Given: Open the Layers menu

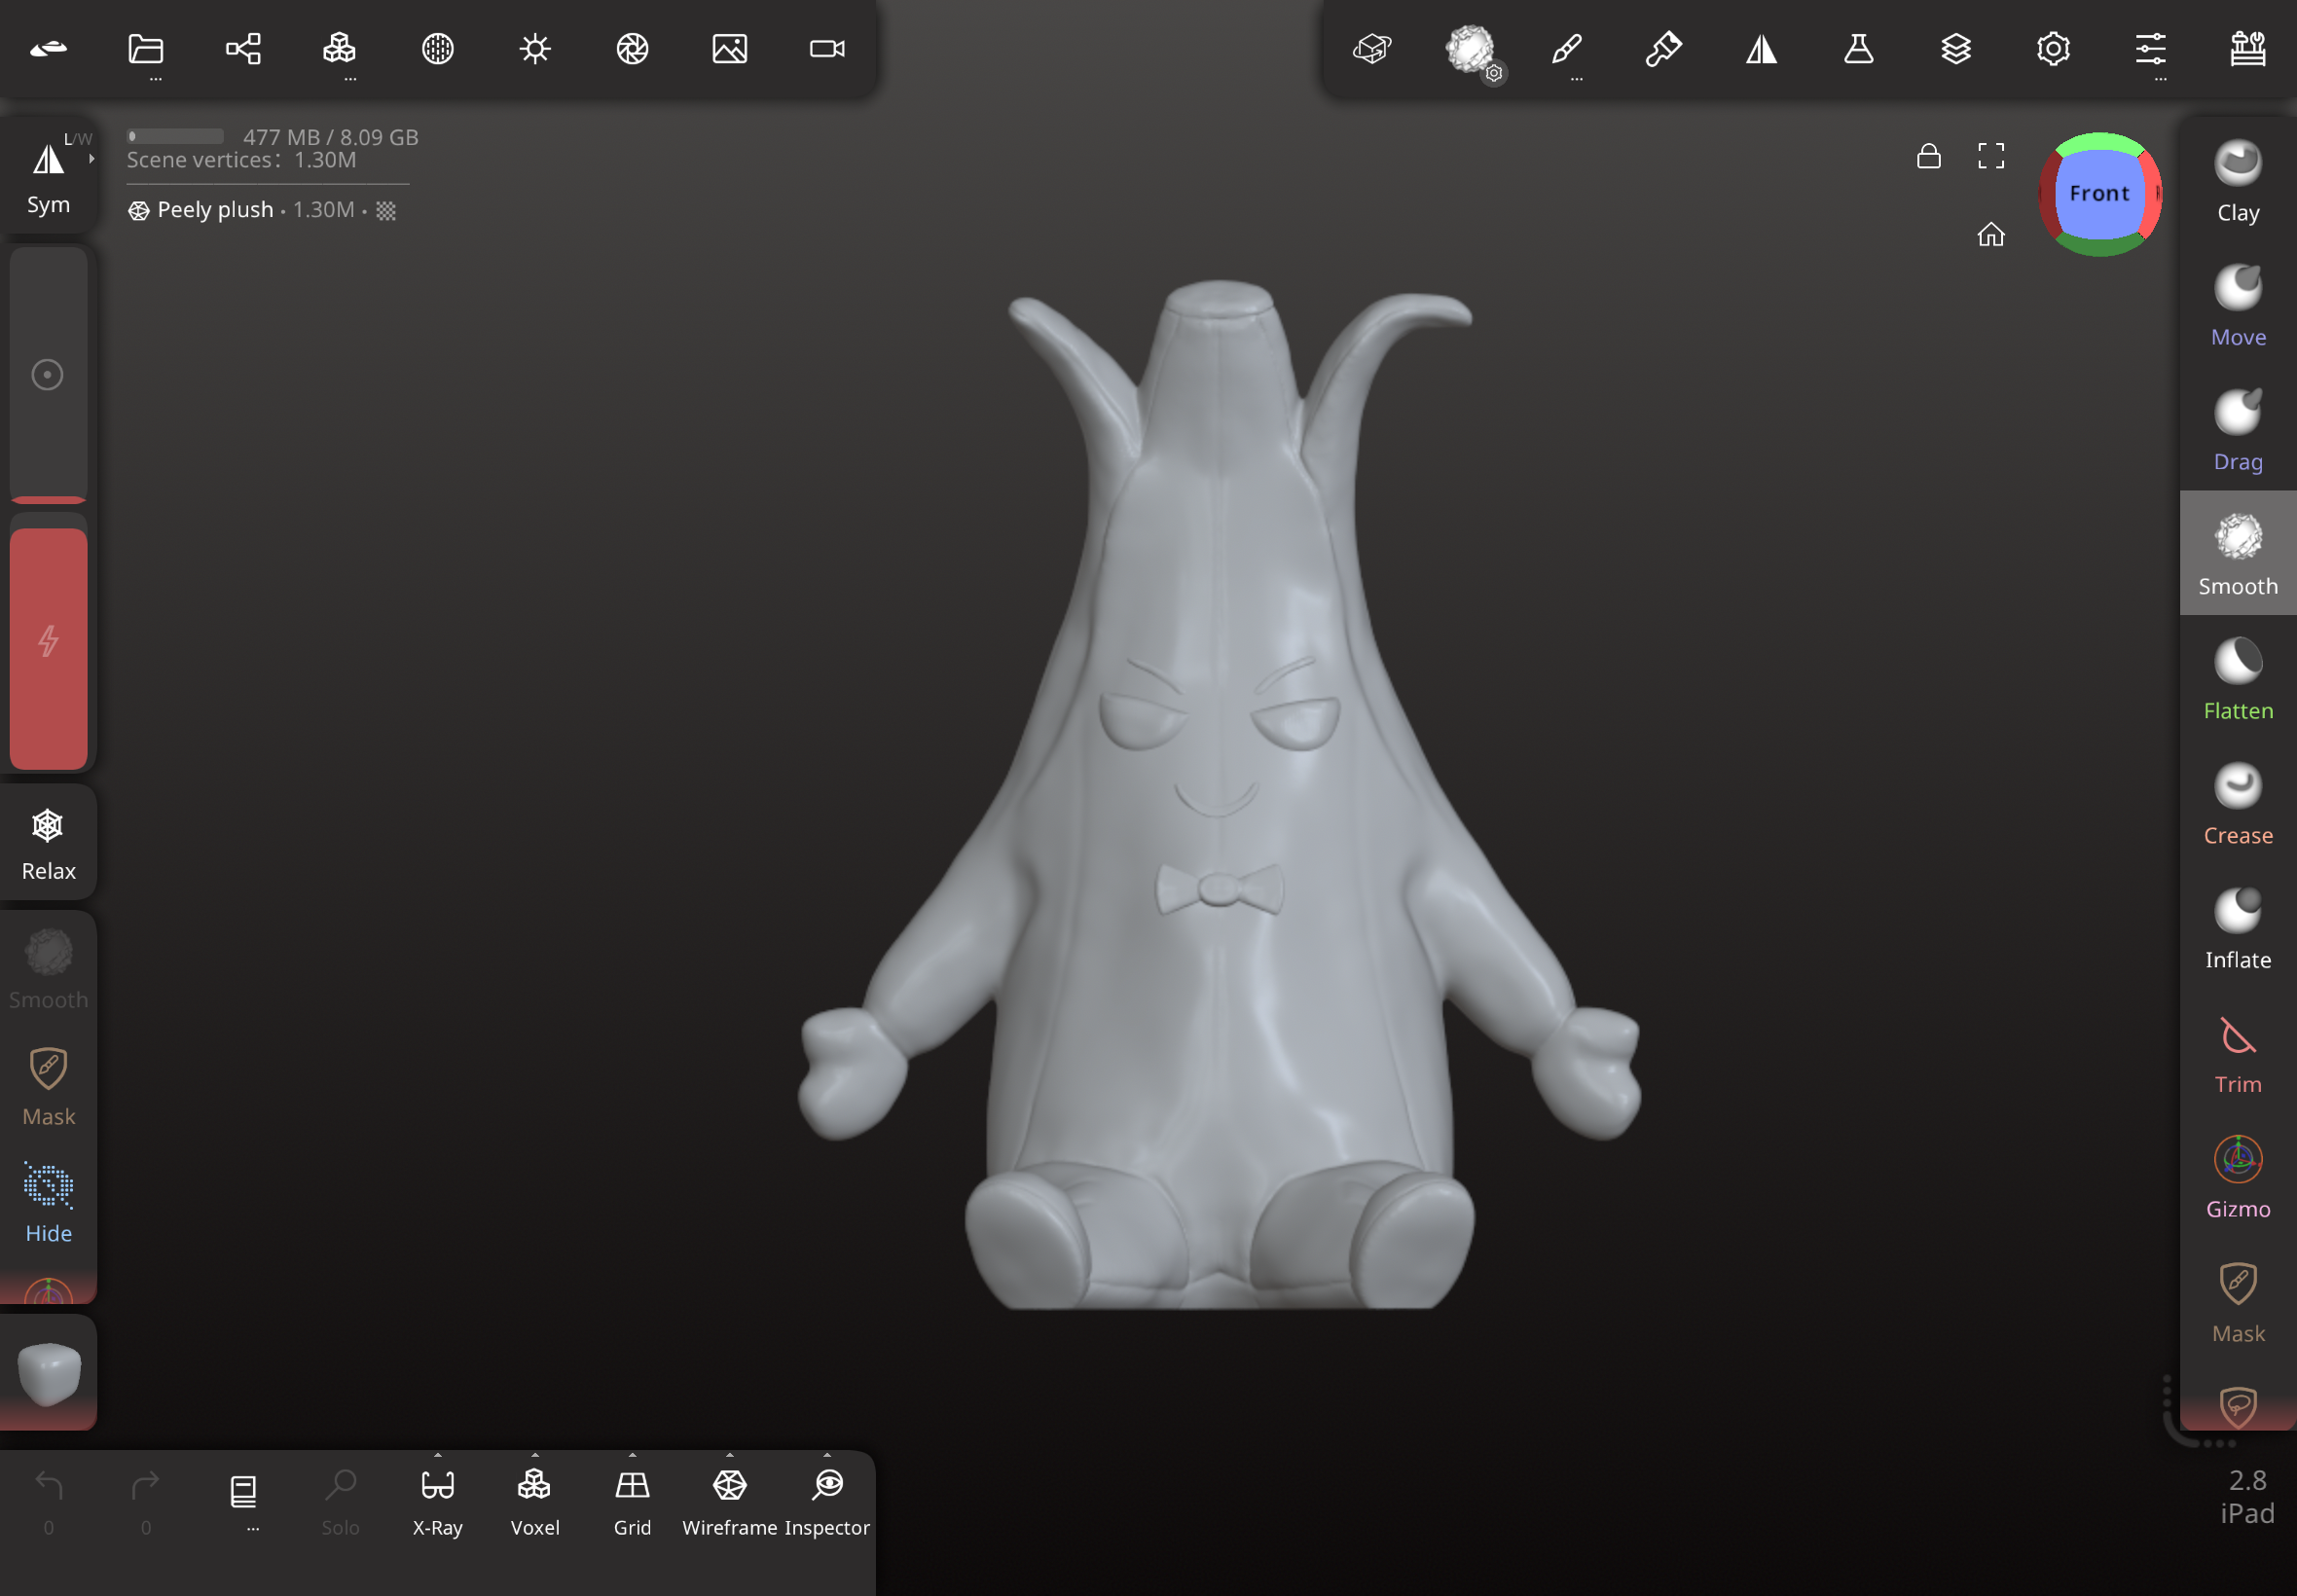Looking at the screenshot, I should (1956, 48).
